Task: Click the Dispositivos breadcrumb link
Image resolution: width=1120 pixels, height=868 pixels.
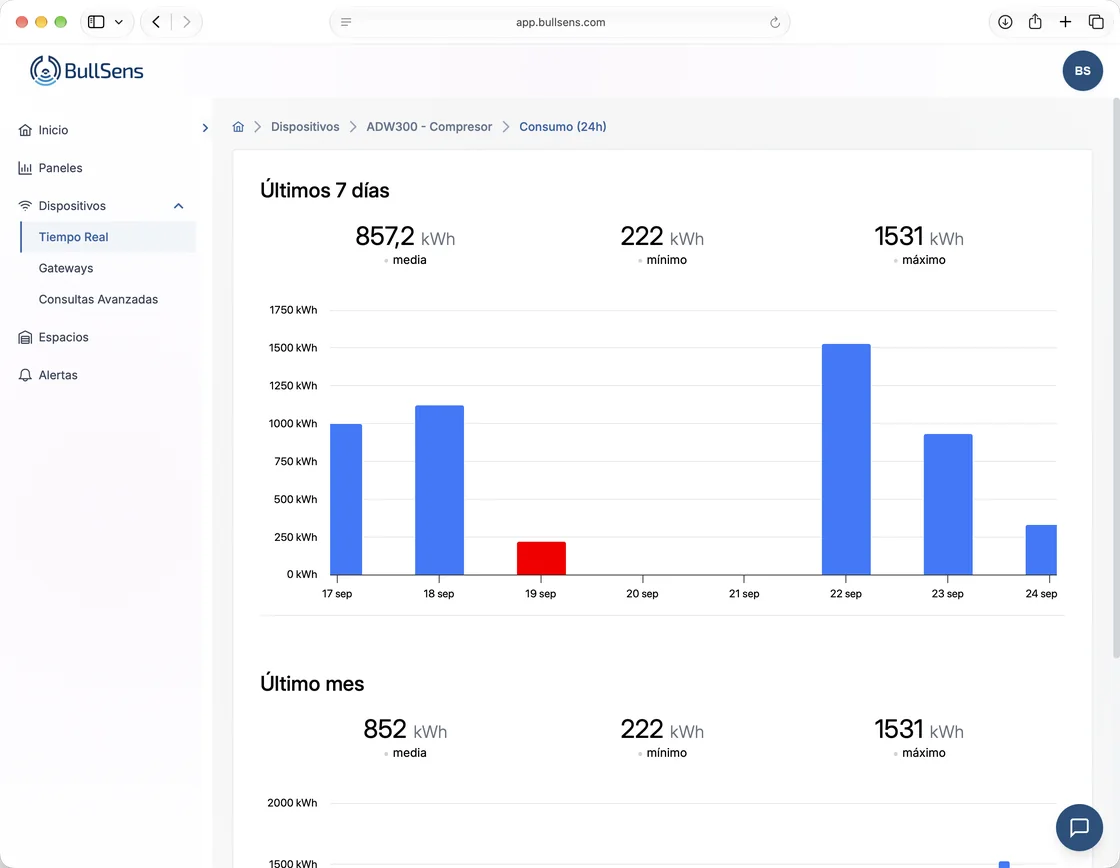Action: (305, 126)
